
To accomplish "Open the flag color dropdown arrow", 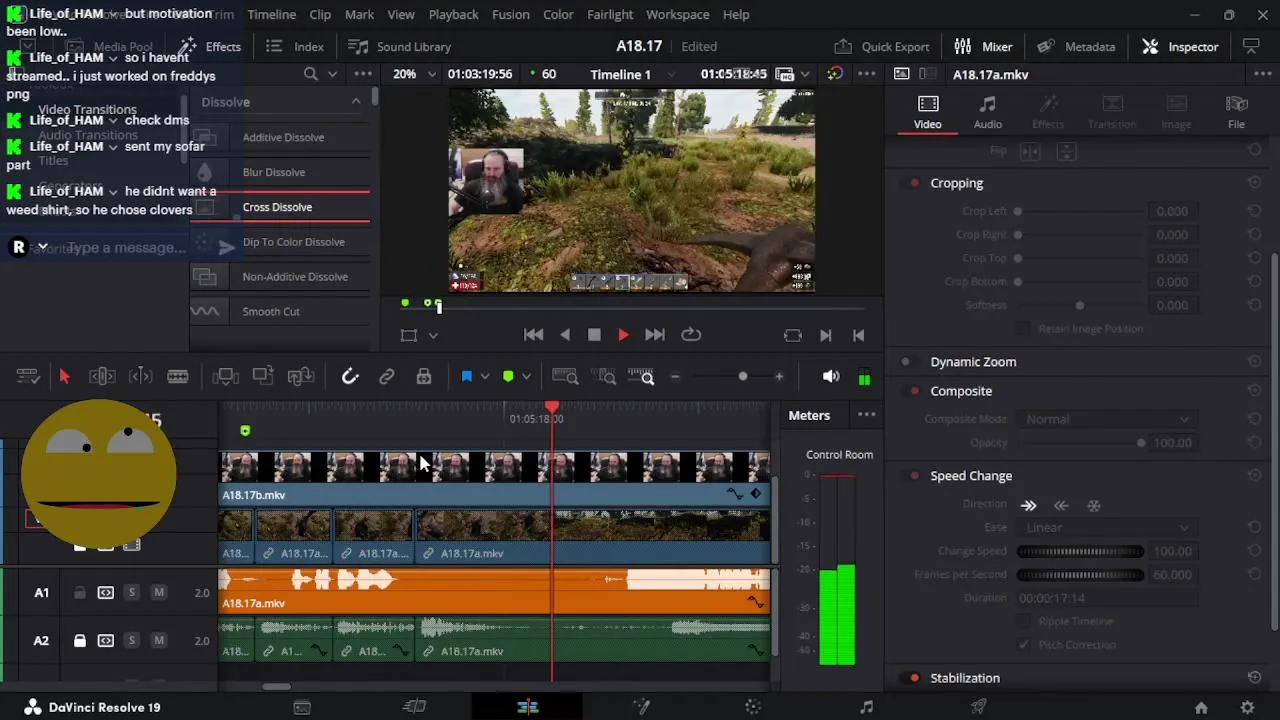I will (x=485, y=376).
